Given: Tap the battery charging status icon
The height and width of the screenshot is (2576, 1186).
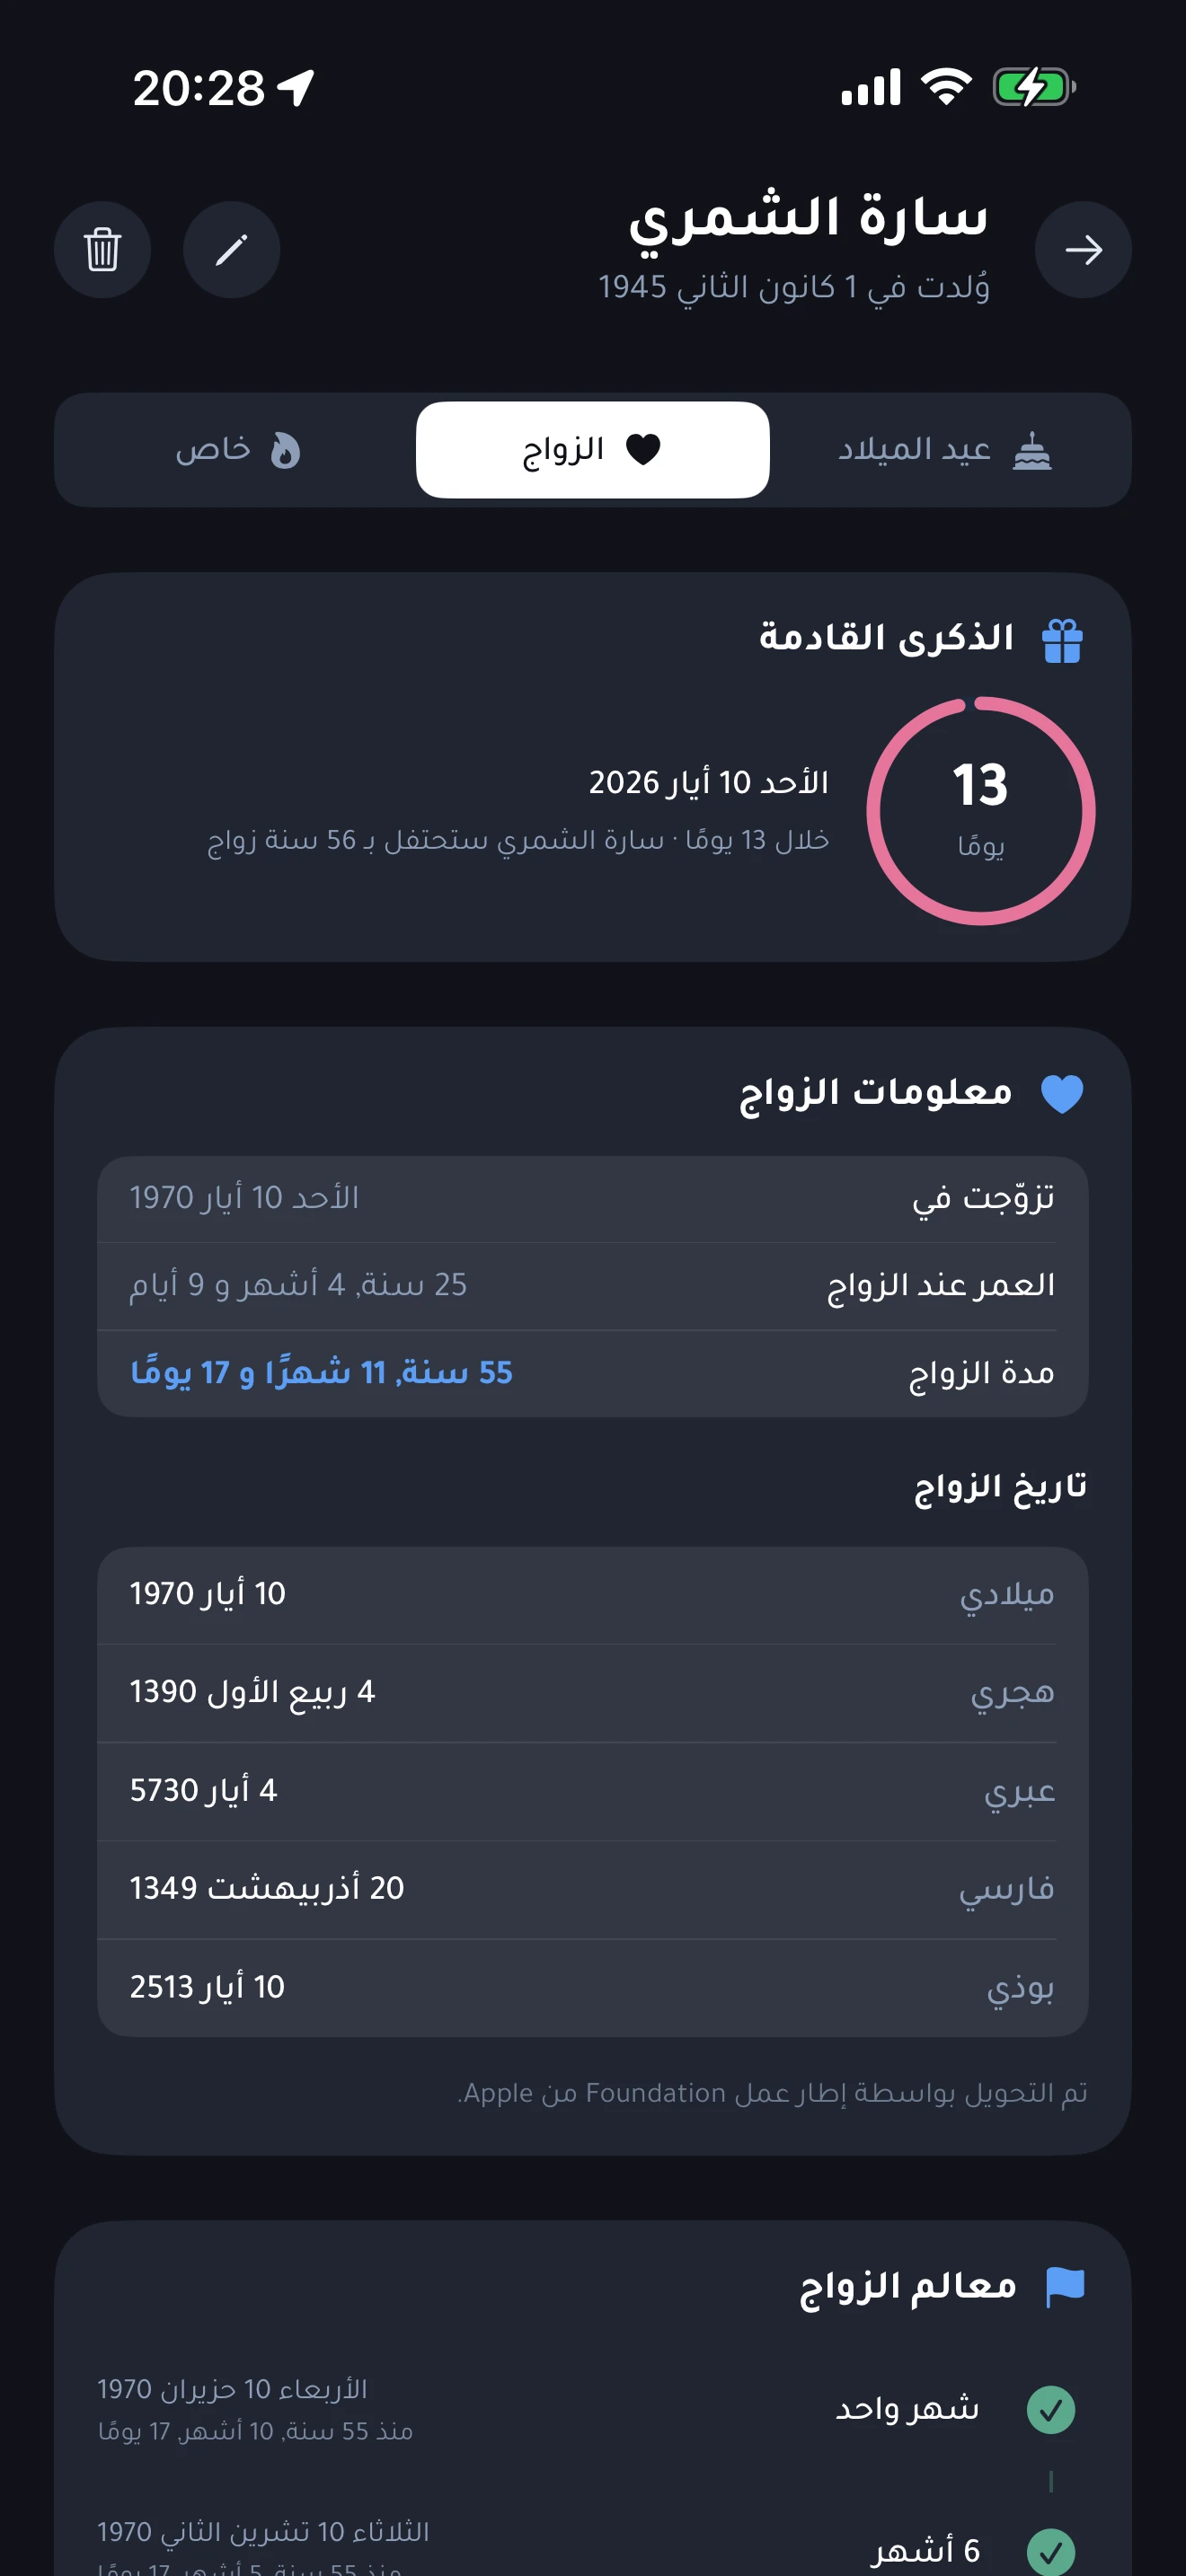Looking at the screenshot, I should tap(1033, 87).
